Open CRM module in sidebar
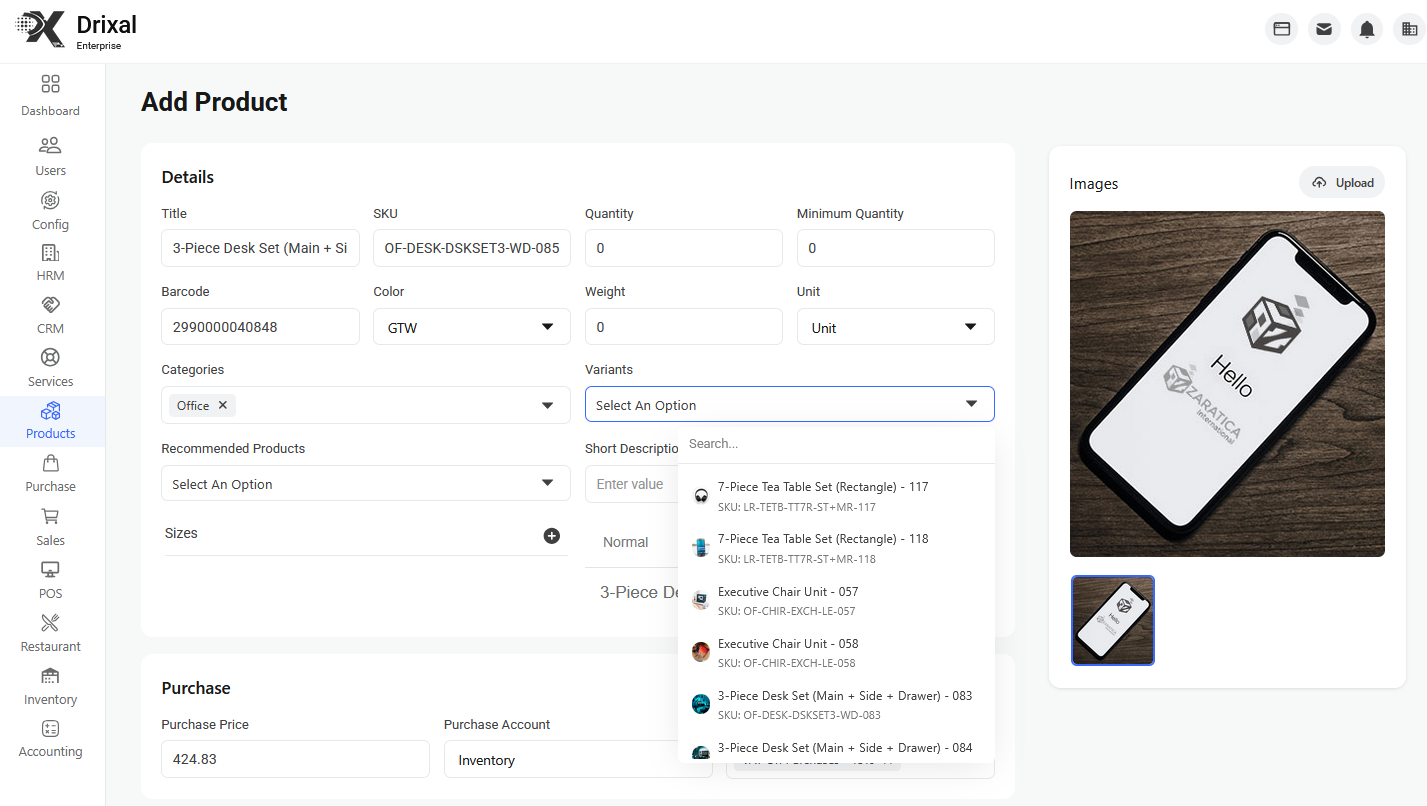 pos(50,315)
